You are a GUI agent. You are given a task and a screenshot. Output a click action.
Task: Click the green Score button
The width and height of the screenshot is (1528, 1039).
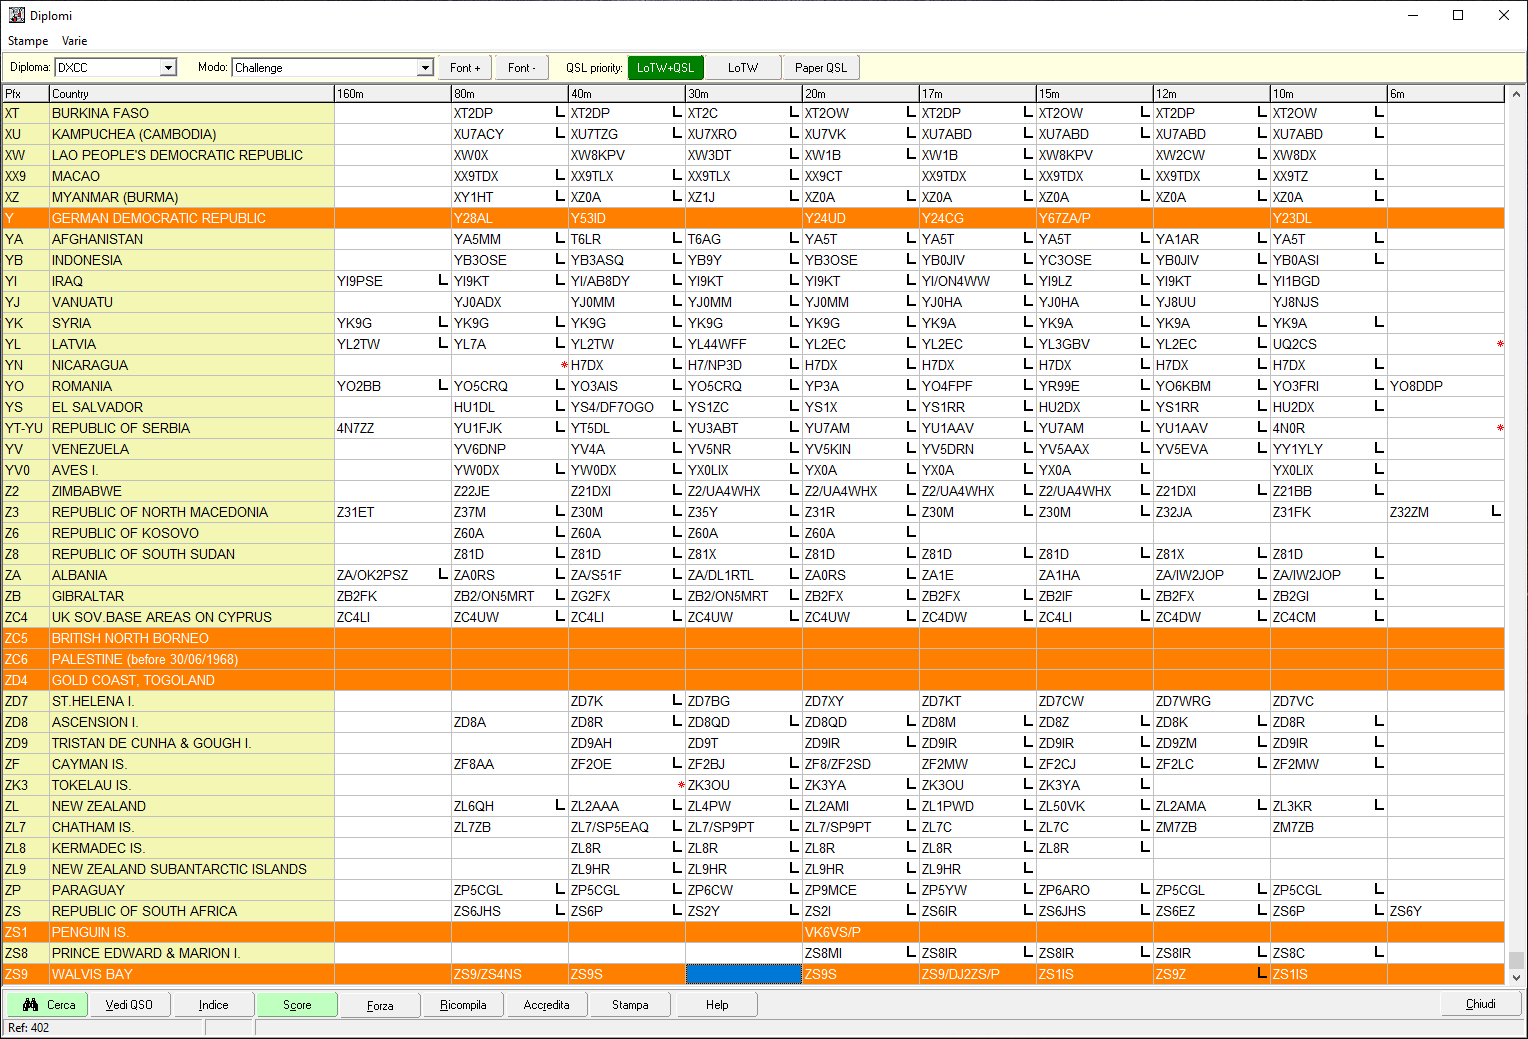297,1005
